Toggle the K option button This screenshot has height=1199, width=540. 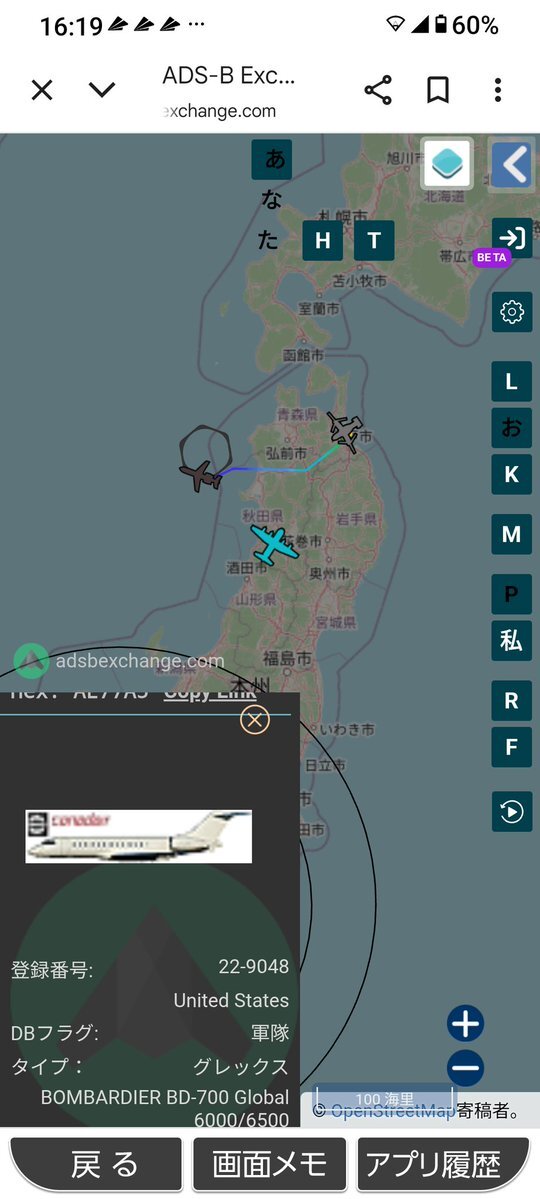(x=512, y=474)
